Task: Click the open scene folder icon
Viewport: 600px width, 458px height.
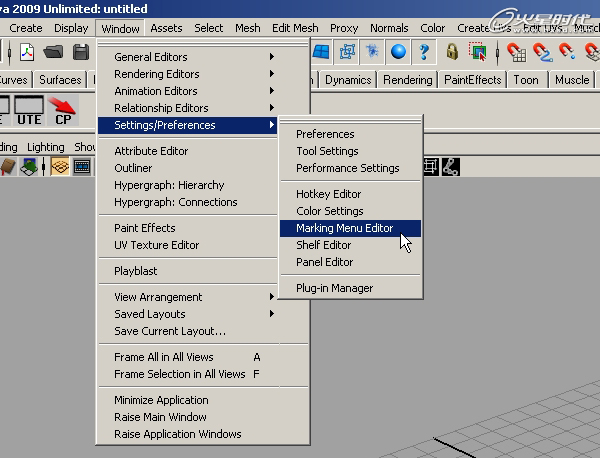Action: pos(54,52)
